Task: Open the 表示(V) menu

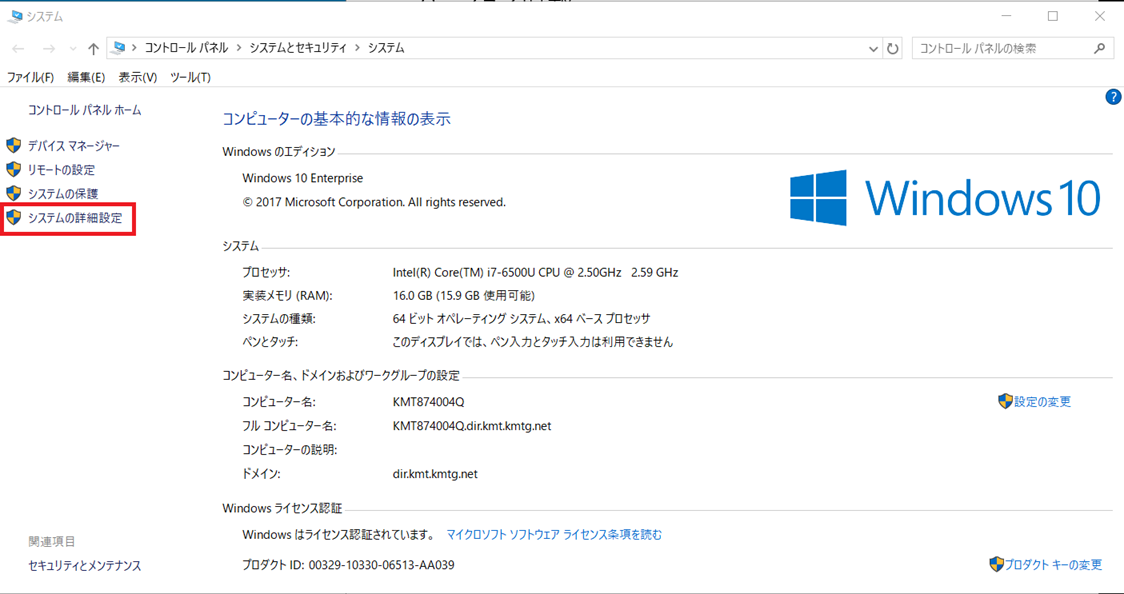Action: (x=138, y=77)
